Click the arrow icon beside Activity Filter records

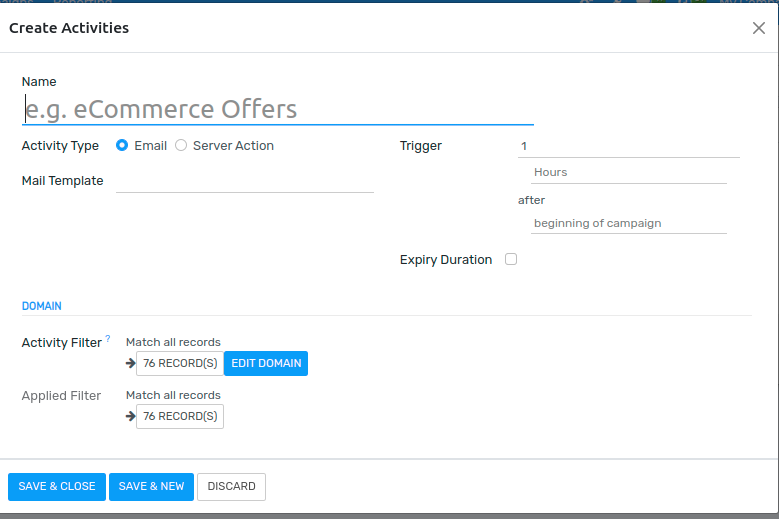(131, 364)
